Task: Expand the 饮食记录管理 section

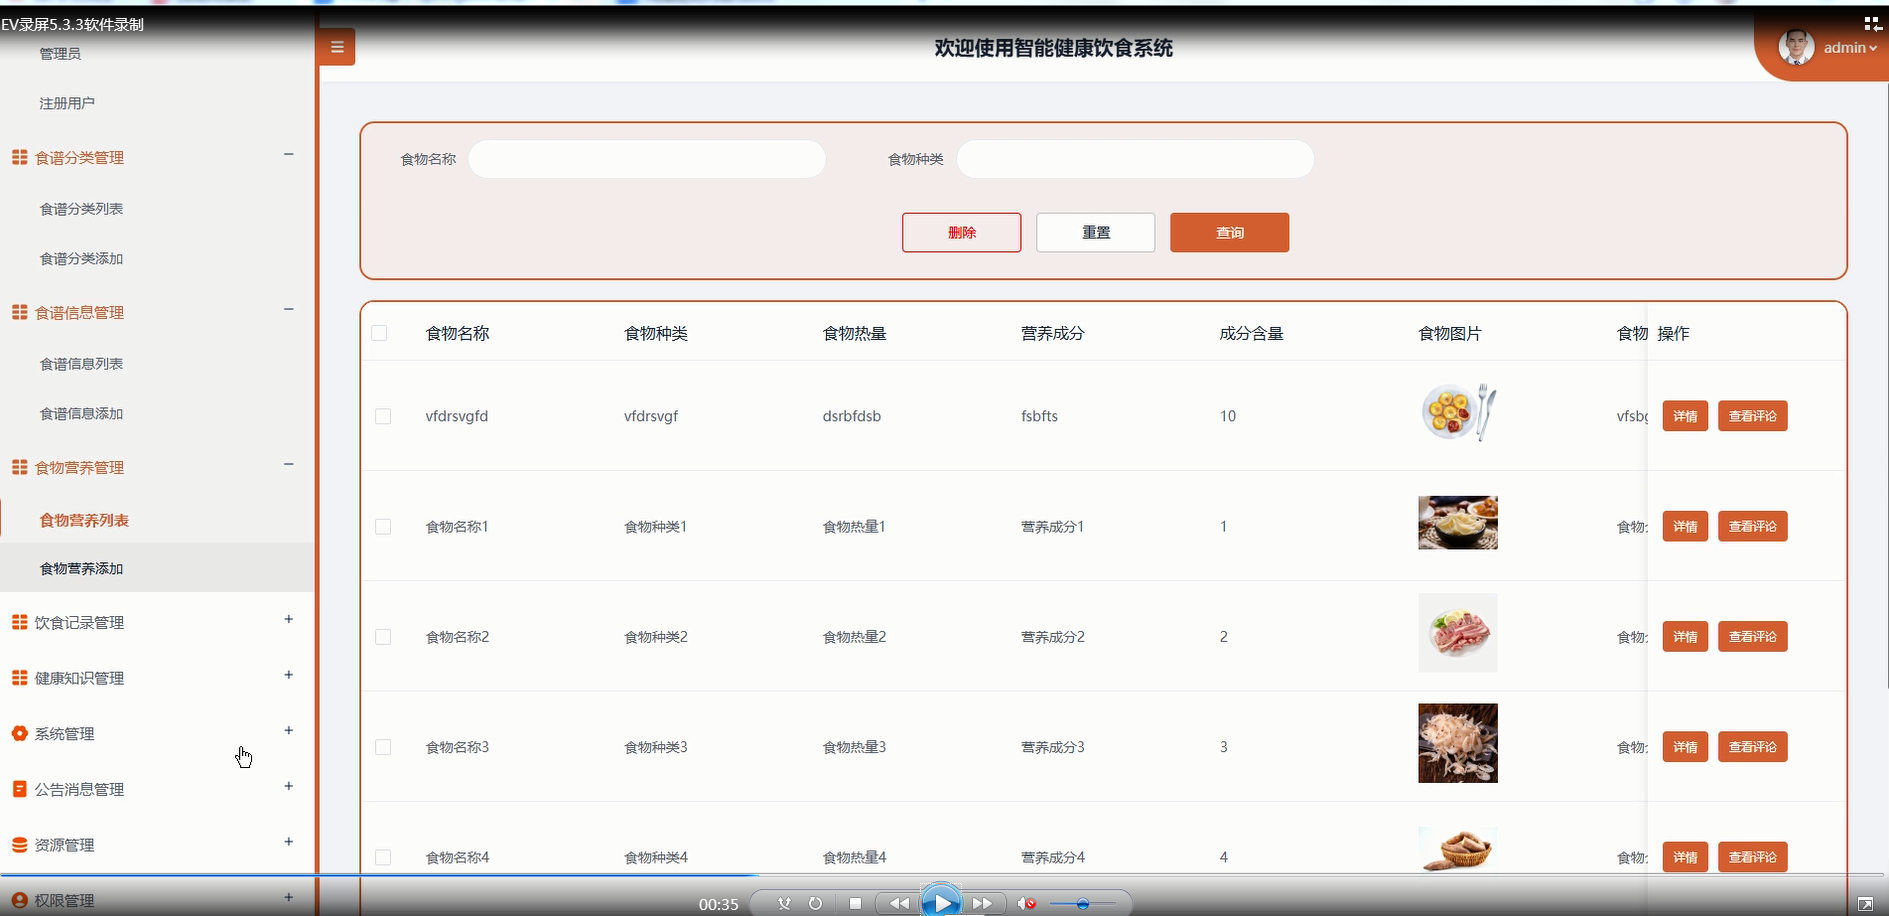Action: click(x=288, y=619)
